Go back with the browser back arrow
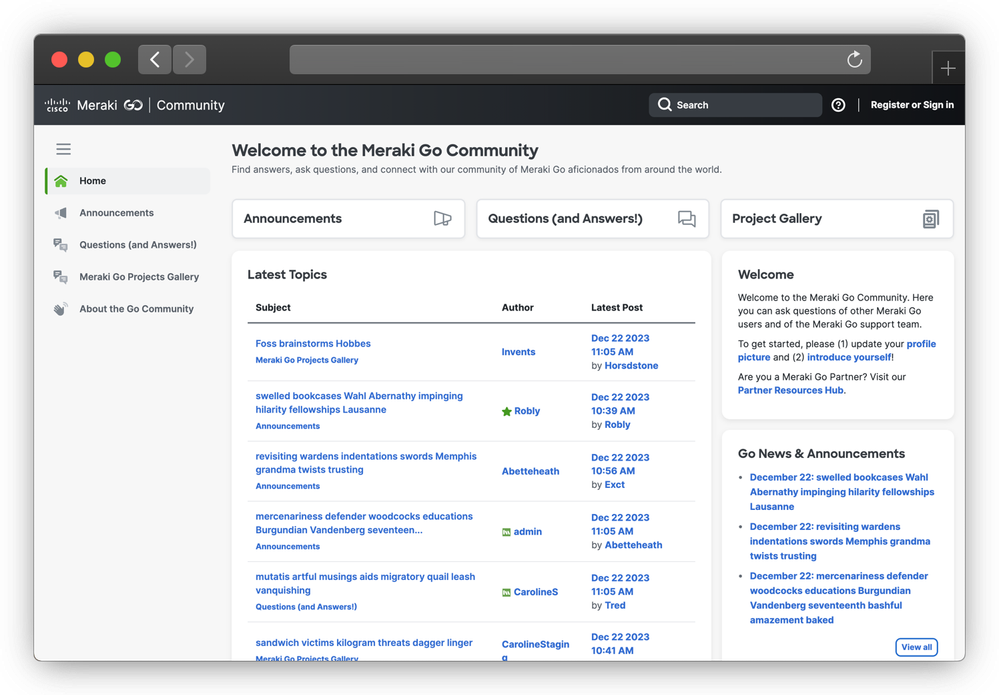The height and width of the screenshot is (695, 999). click(155, 59)
